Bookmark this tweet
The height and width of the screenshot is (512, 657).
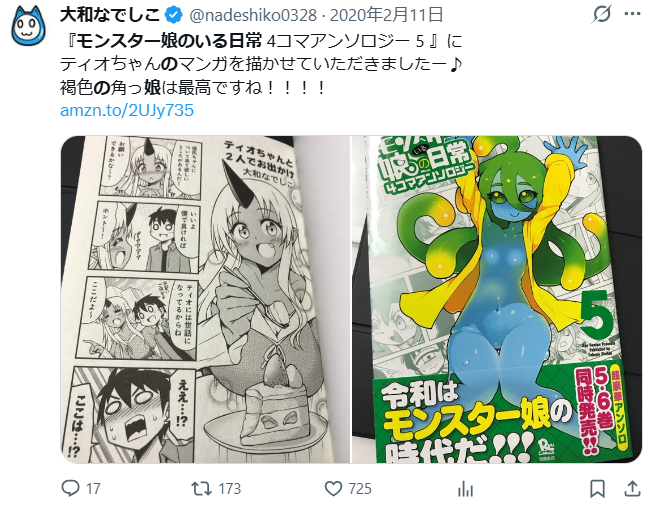(x=597, y=489)
